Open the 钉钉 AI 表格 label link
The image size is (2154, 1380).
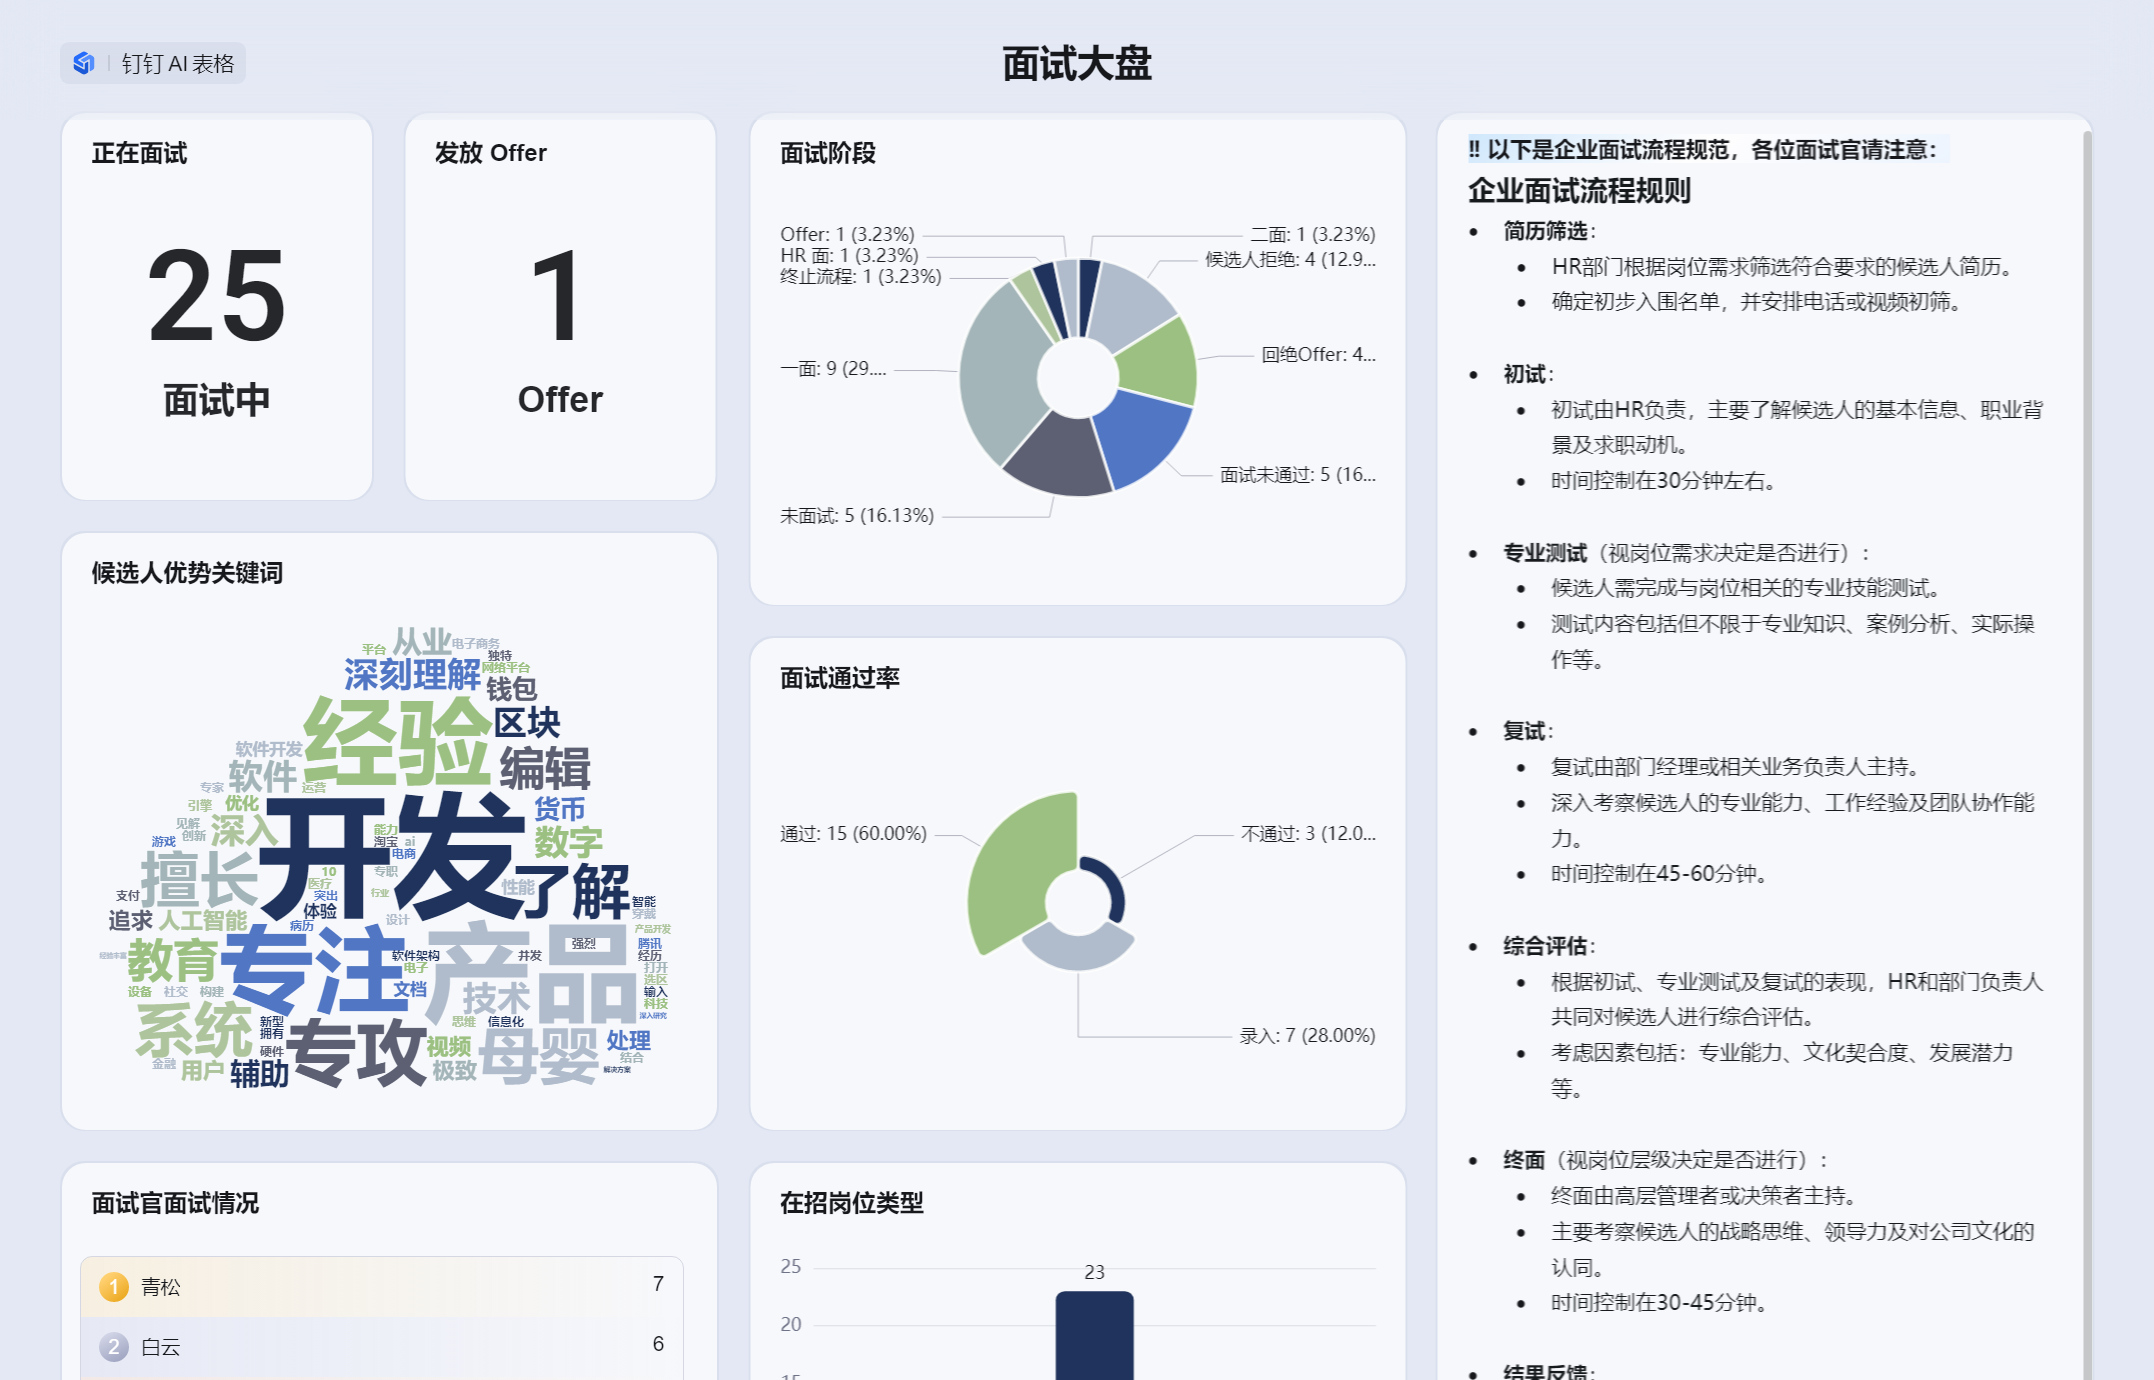point(177,64)
